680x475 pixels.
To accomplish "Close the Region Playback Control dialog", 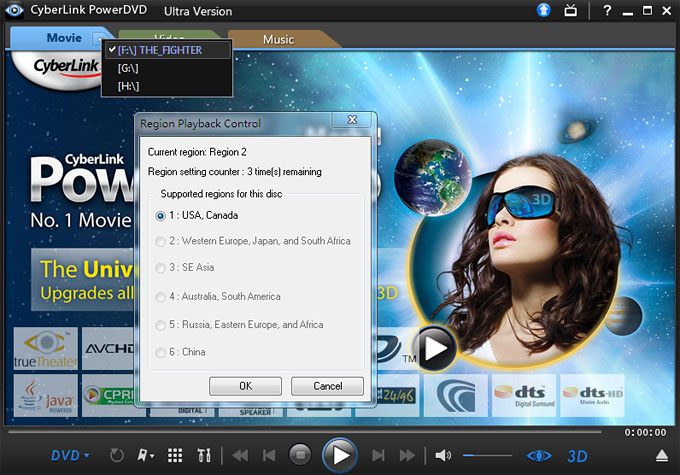I will [x=353, y=120].
